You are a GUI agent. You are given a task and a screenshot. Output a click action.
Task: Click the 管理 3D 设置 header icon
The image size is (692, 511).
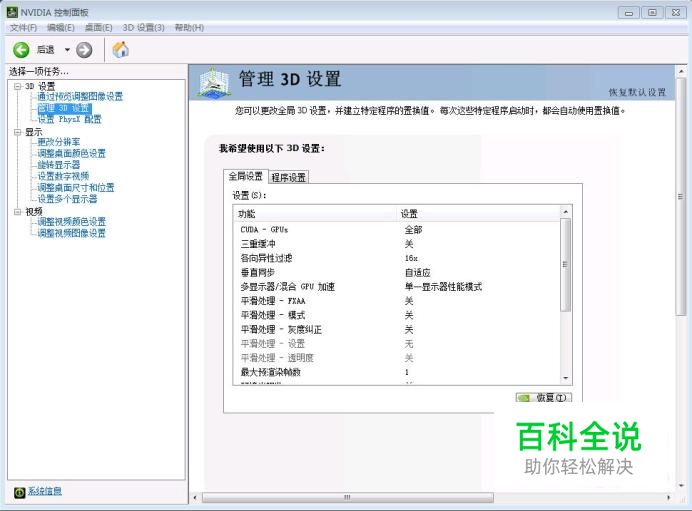214,83
